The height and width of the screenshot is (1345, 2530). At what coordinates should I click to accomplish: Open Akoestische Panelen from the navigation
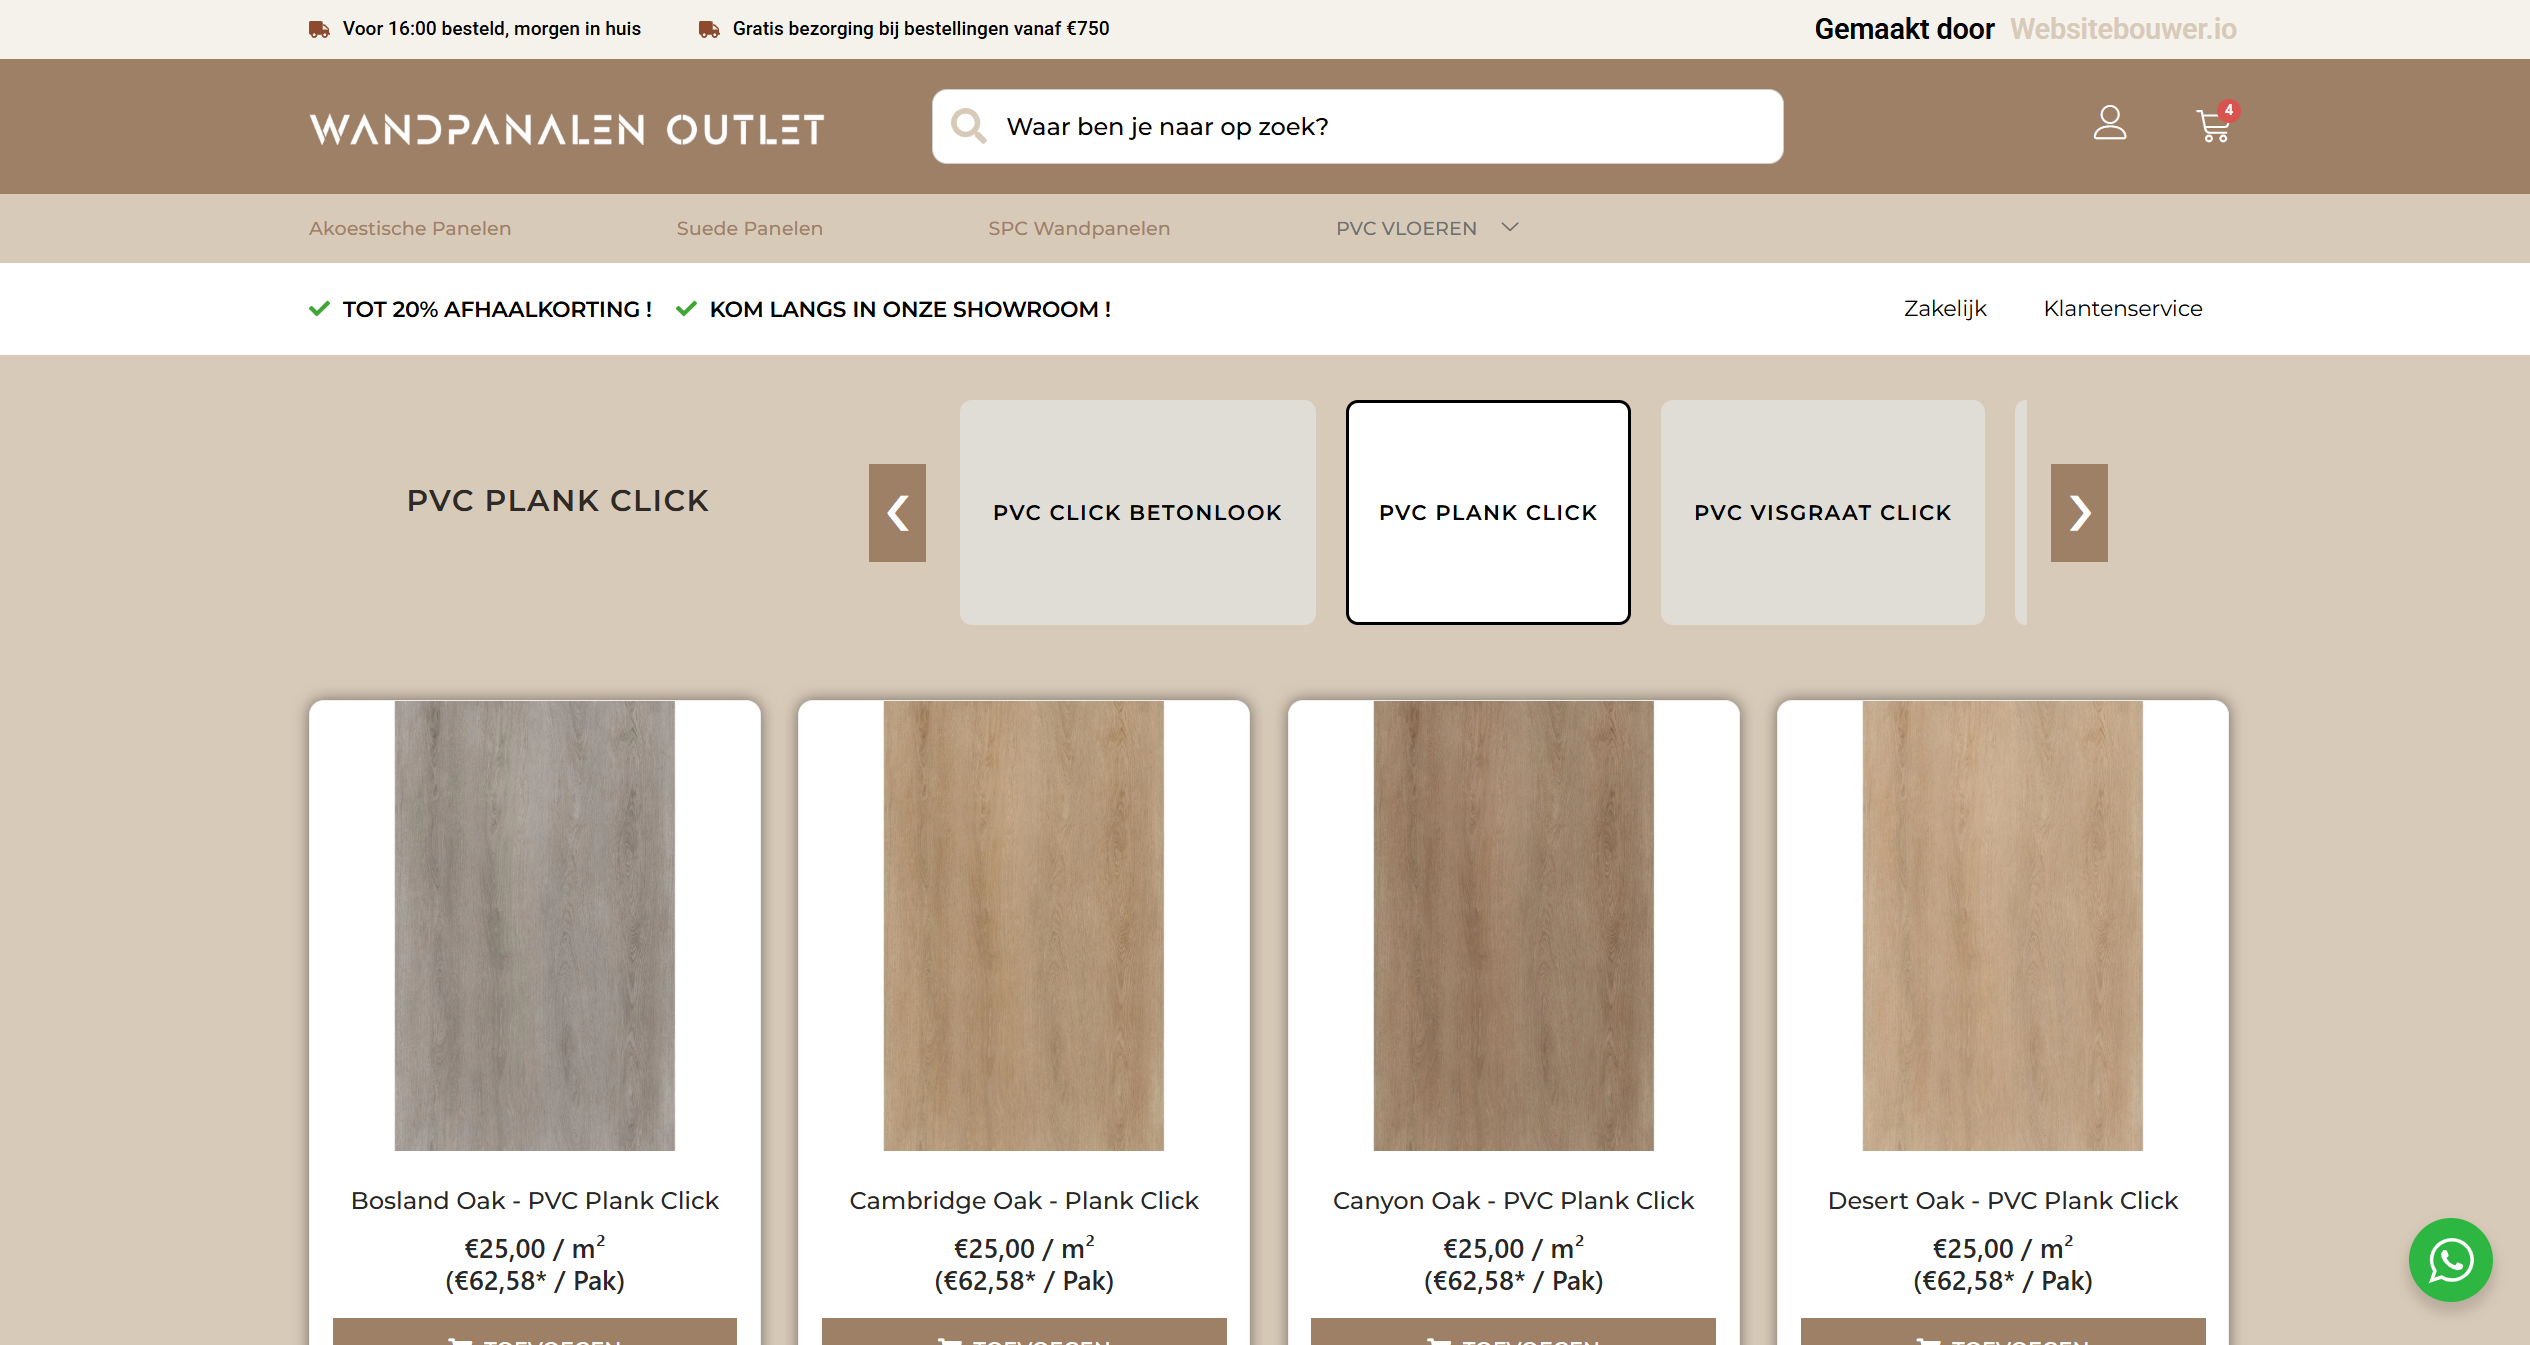(409, 228)
